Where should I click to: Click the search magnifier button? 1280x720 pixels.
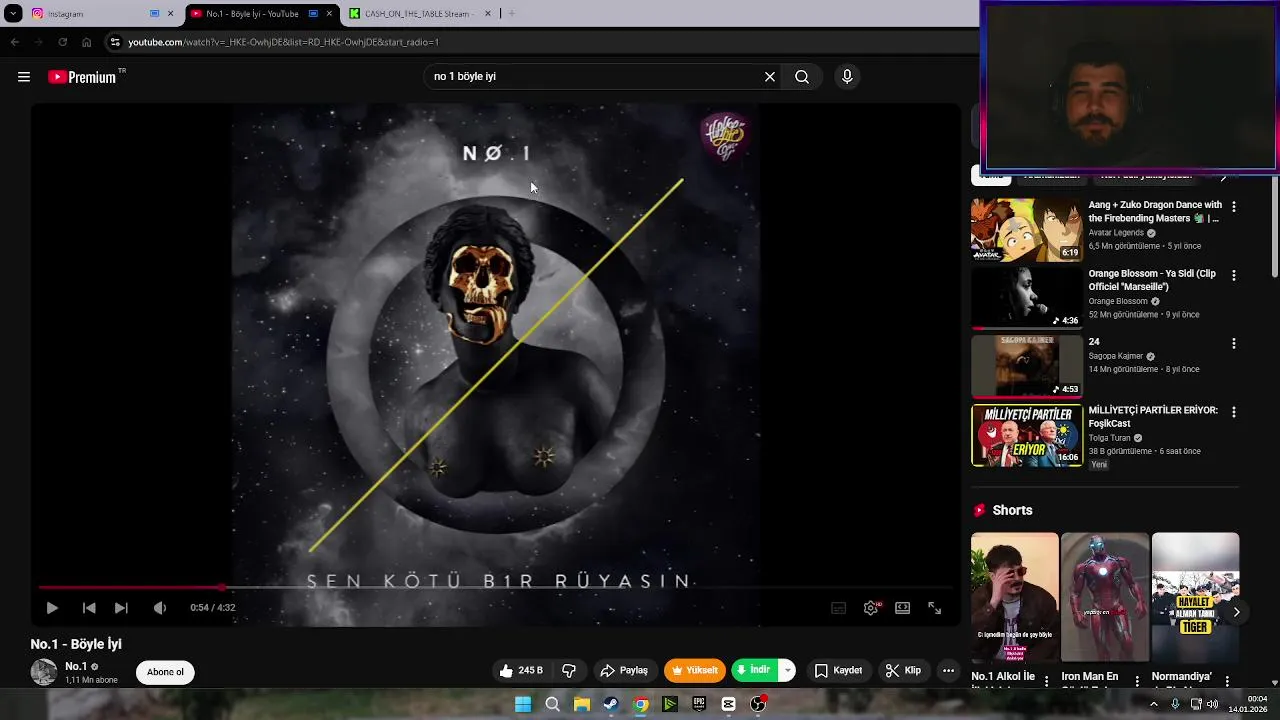(x=802, y=77)
